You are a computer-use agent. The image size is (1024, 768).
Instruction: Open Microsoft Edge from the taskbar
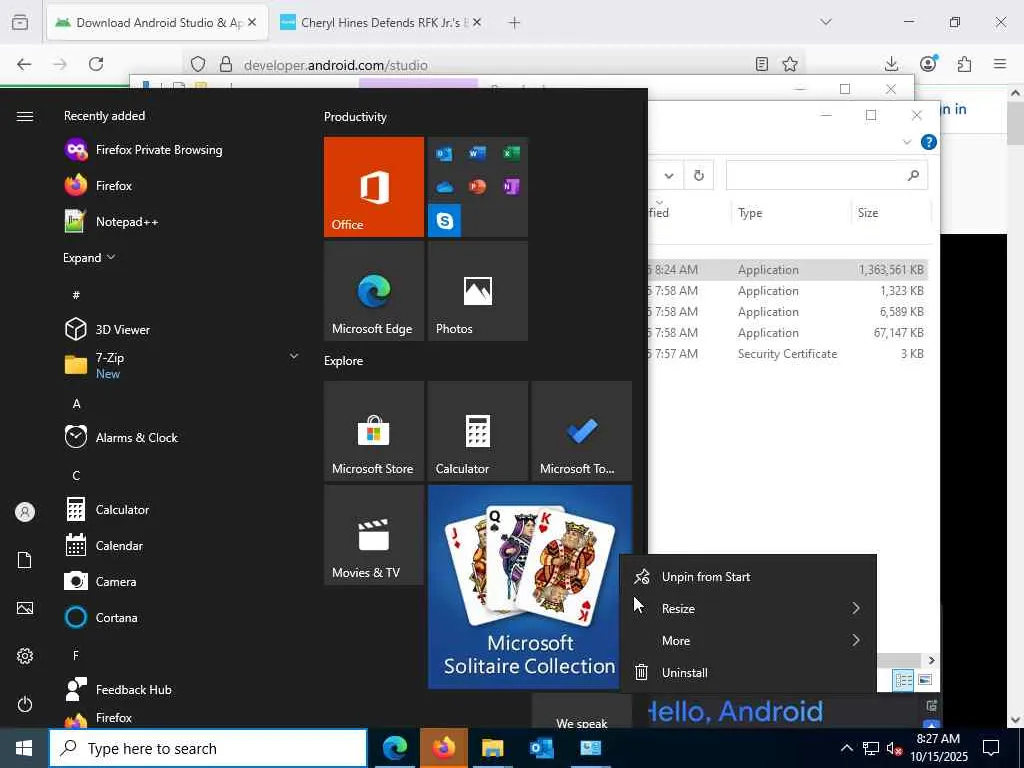pyautogui.click(x=395, y=748)
